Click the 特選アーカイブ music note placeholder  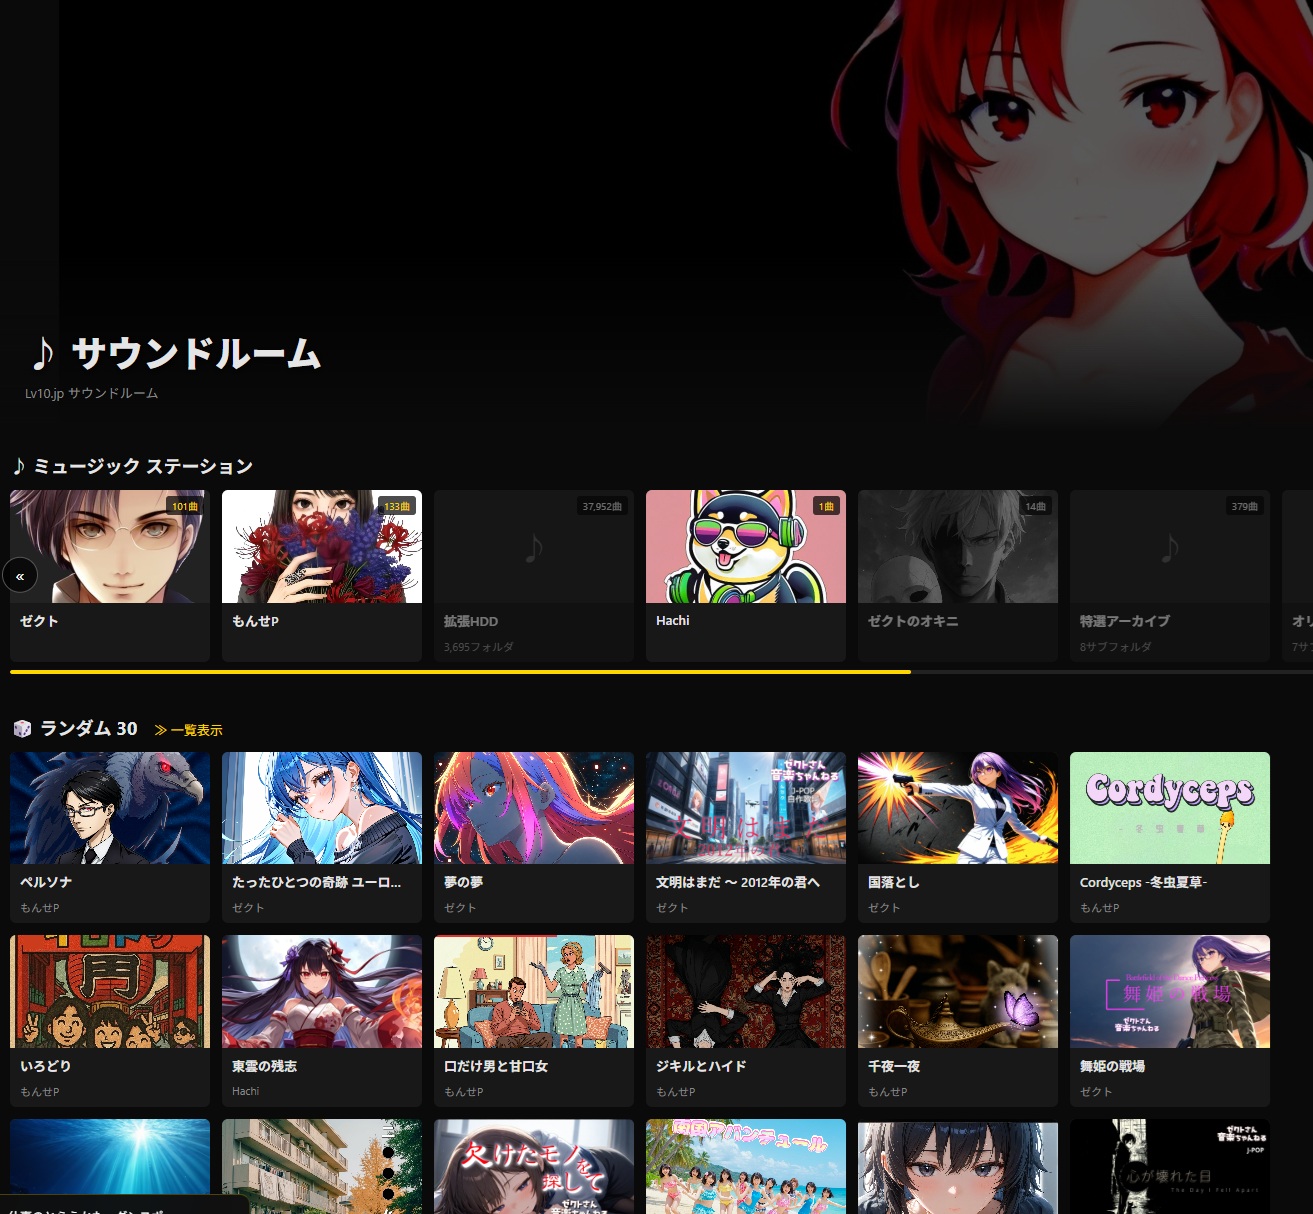[1169, 547]
